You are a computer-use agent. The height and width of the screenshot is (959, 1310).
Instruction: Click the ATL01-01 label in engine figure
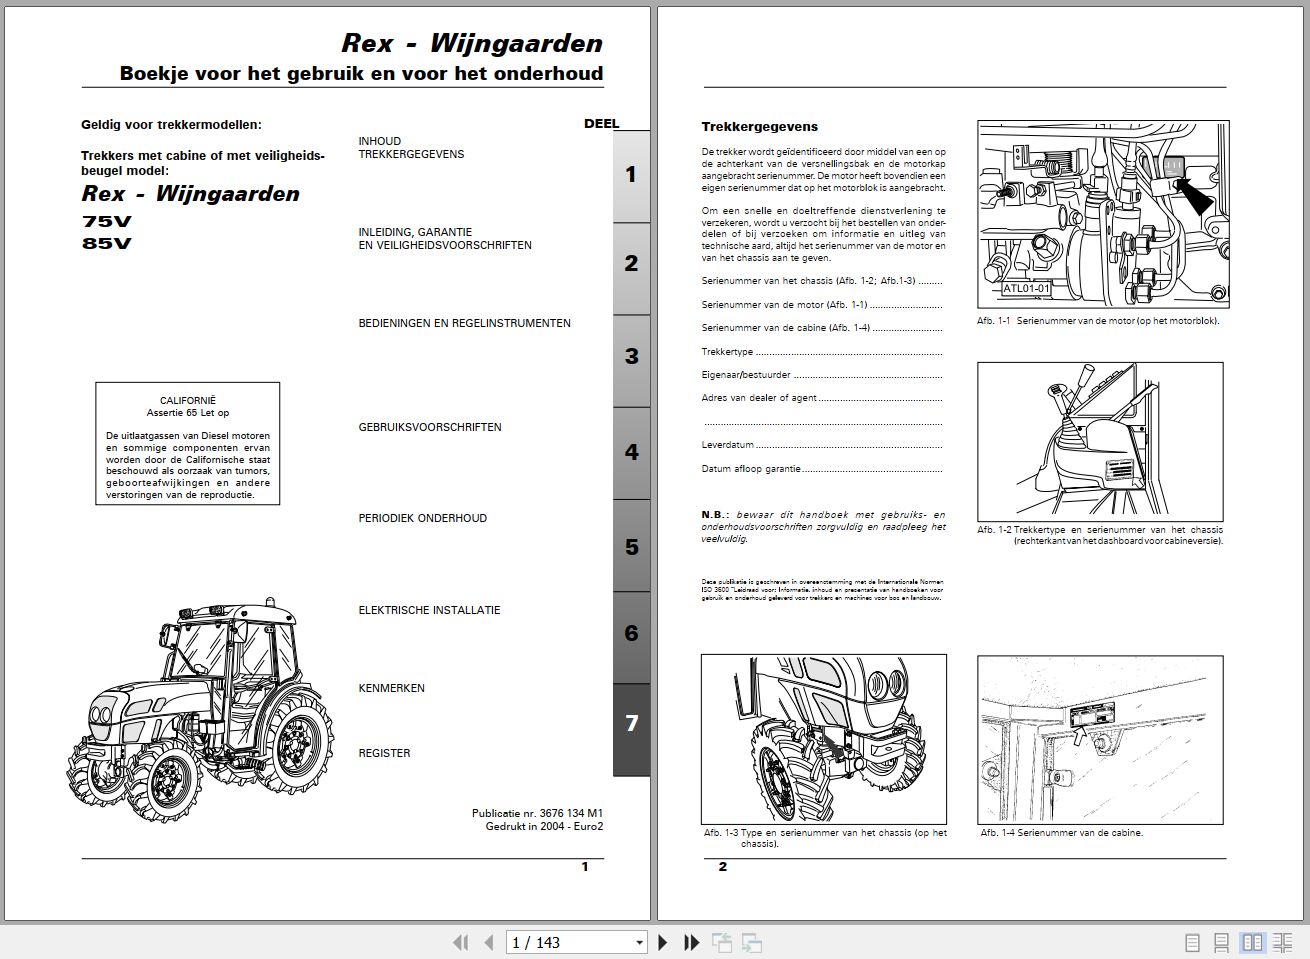(x=1027, y=288)
